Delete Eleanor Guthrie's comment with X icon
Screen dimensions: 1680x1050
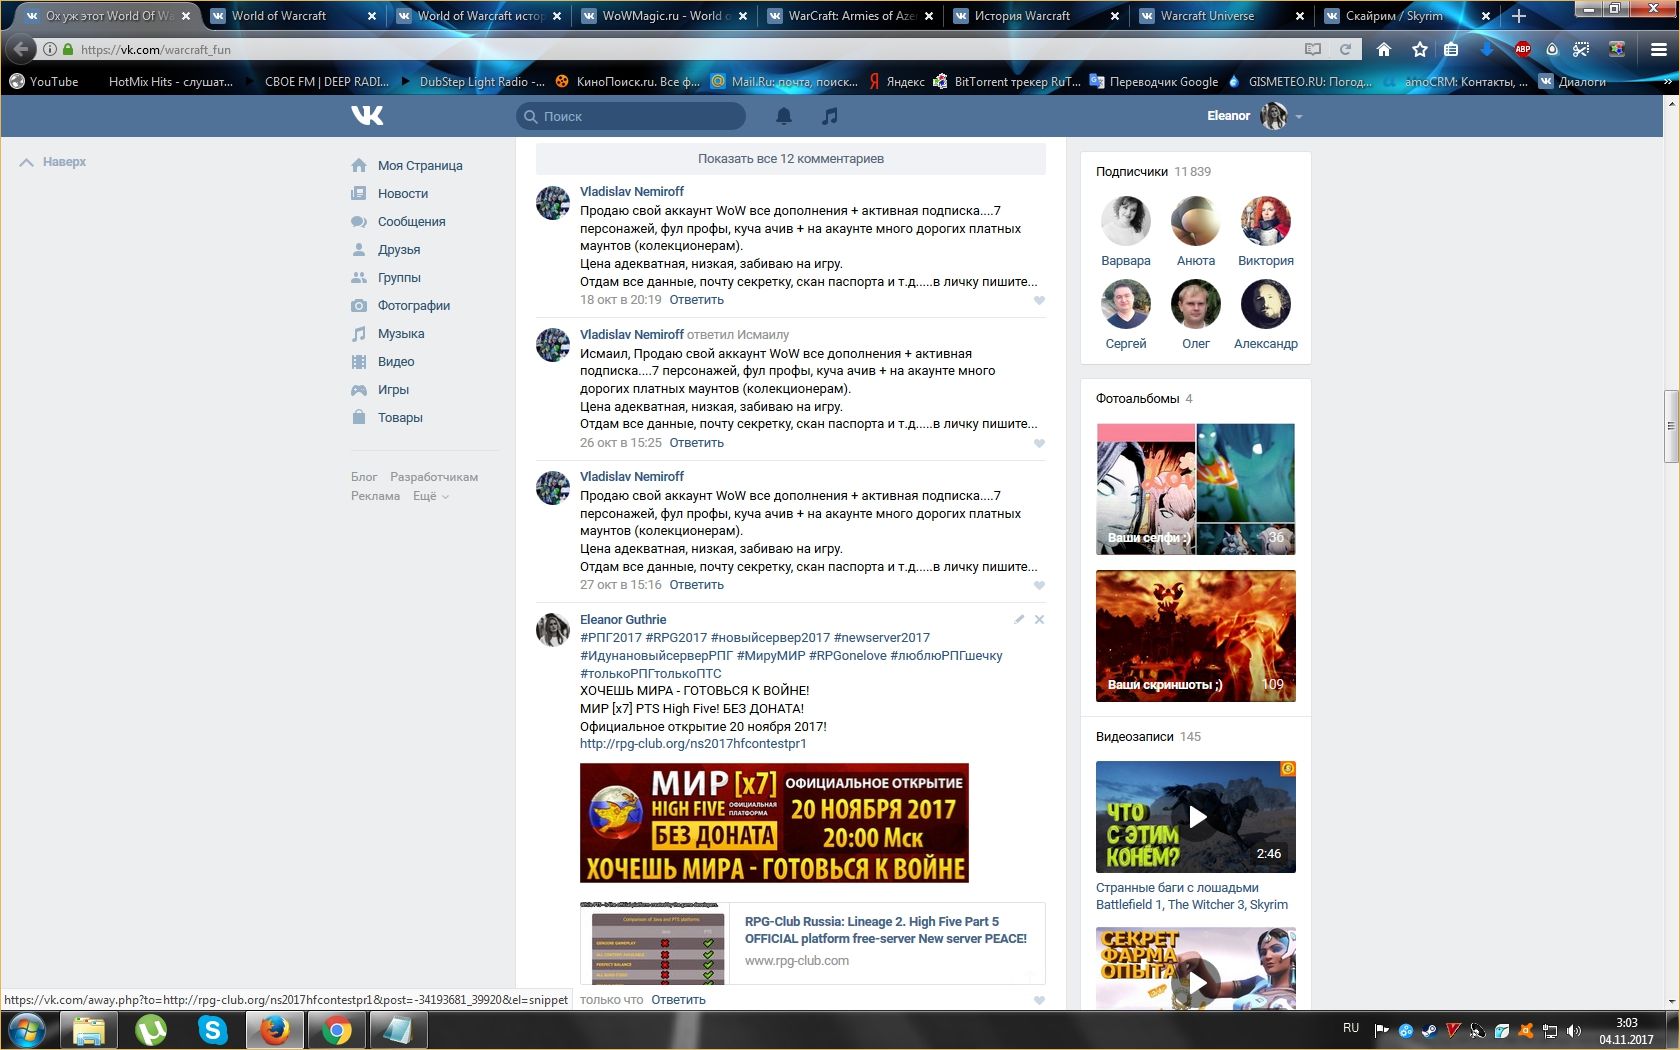click(1039, 619)
